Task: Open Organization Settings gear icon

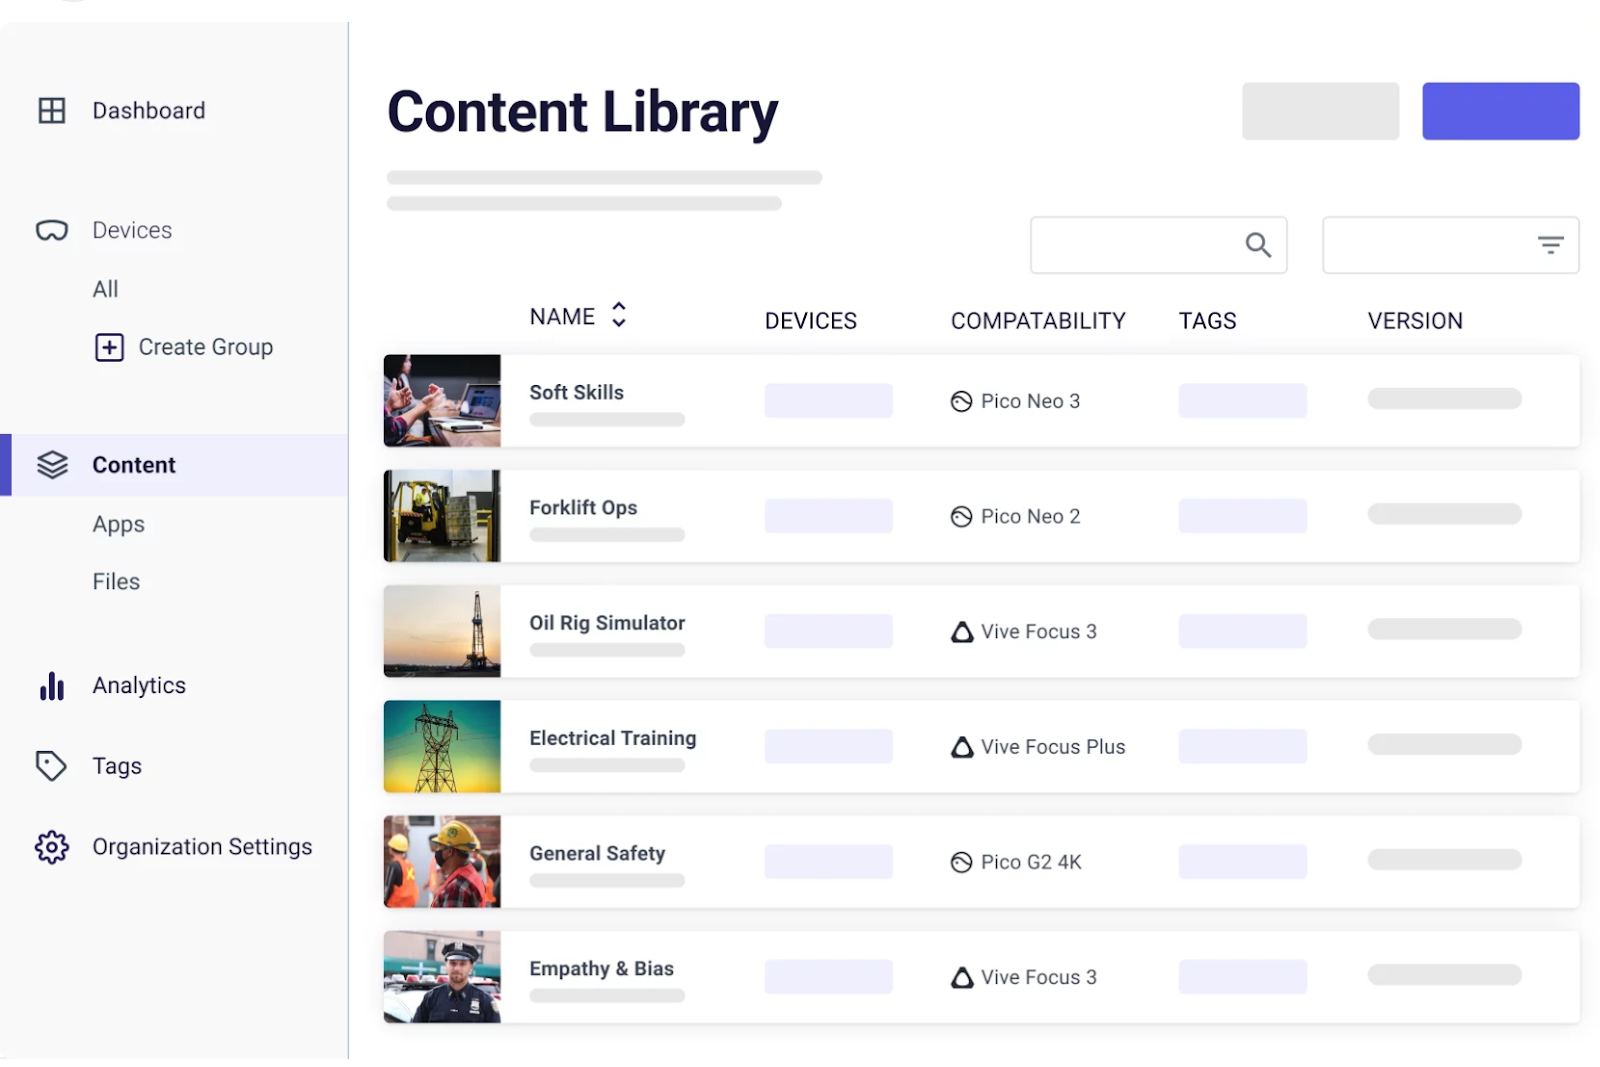Action: coord(51,846)
